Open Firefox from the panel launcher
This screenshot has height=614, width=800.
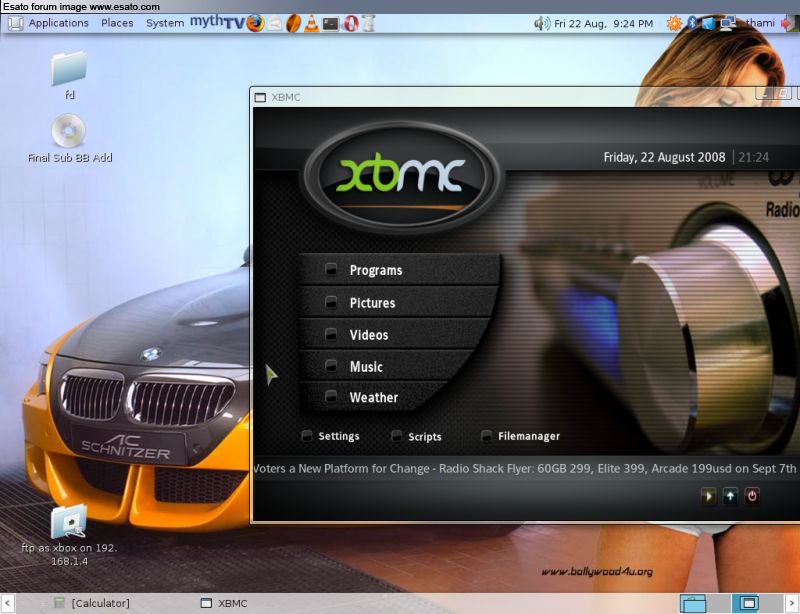255,23
